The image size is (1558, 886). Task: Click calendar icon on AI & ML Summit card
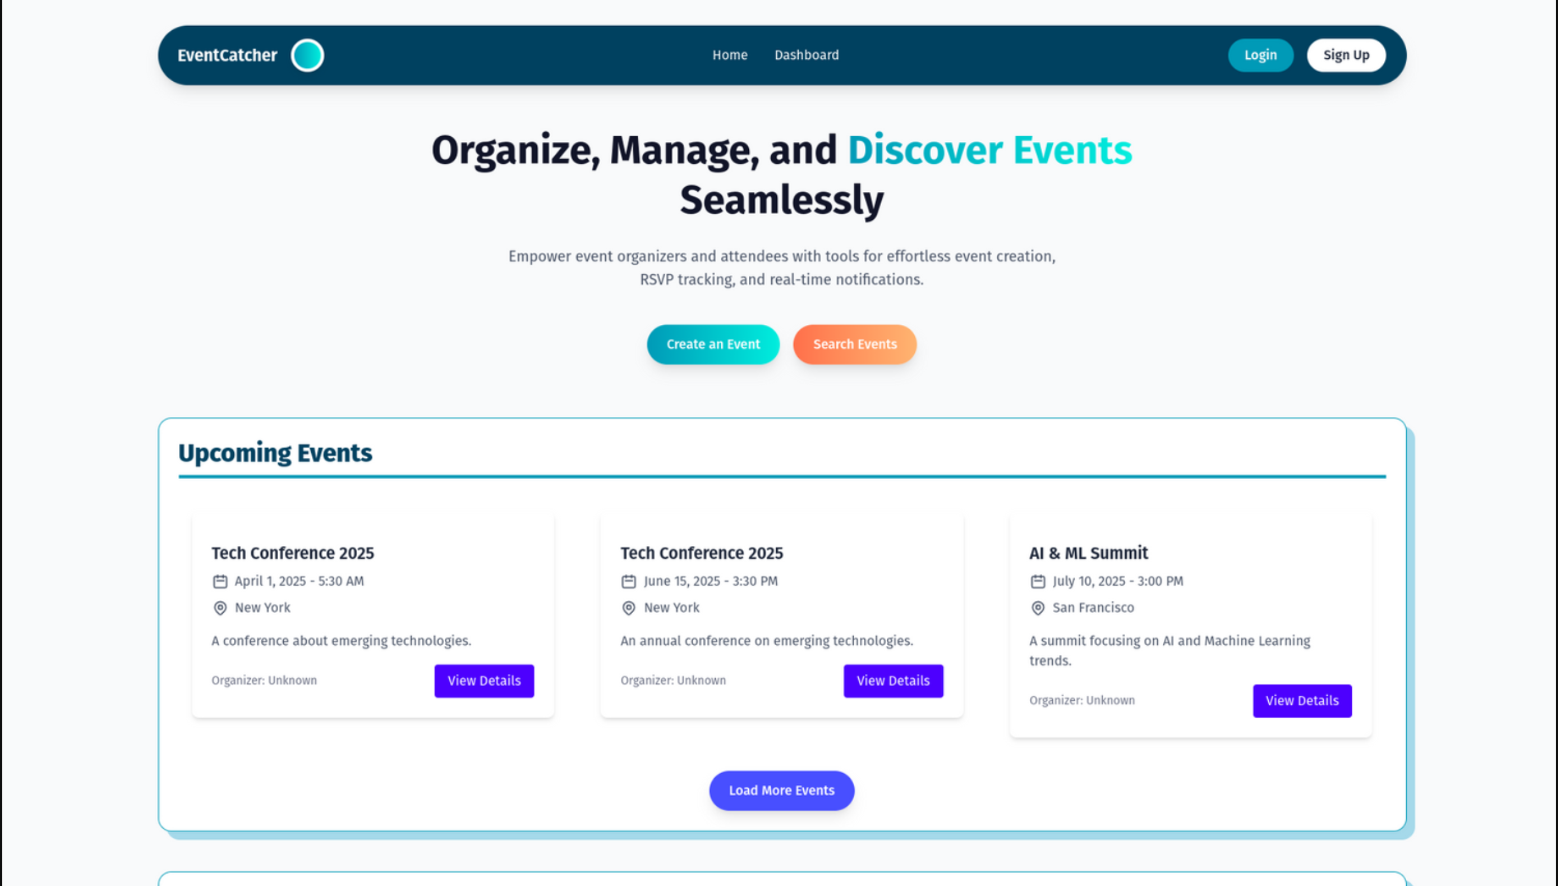(x=1038, y=581)
